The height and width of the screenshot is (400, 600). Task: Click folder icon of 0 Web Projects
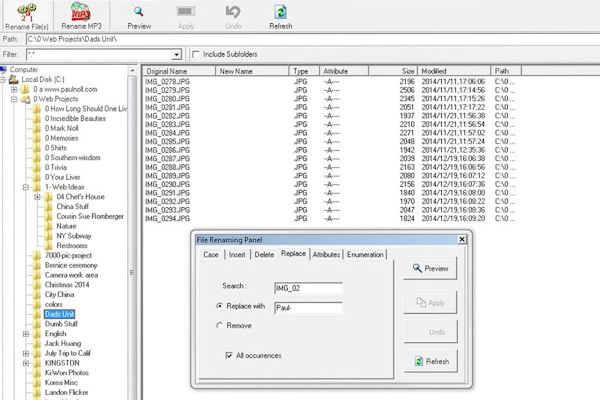coord(26,99)
